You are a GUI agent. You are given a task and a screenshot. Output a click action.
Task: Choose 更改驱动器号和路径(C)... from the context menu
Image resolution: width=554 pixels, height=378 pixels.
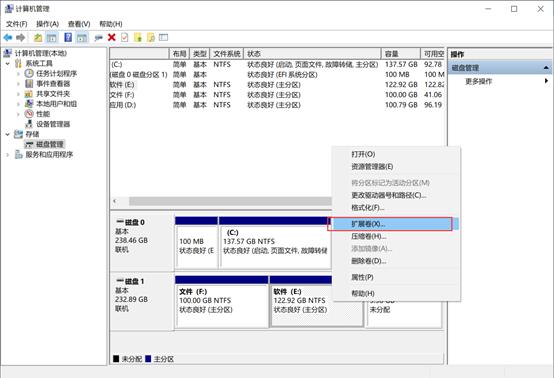point(396,195)
